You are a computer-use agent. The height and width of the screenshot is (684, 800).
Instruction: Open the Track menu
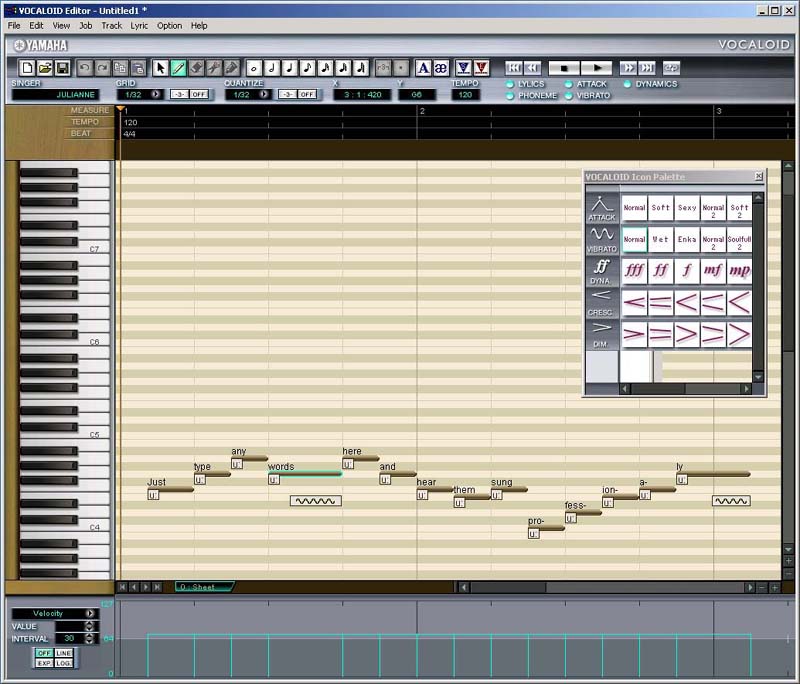[111, 26]
